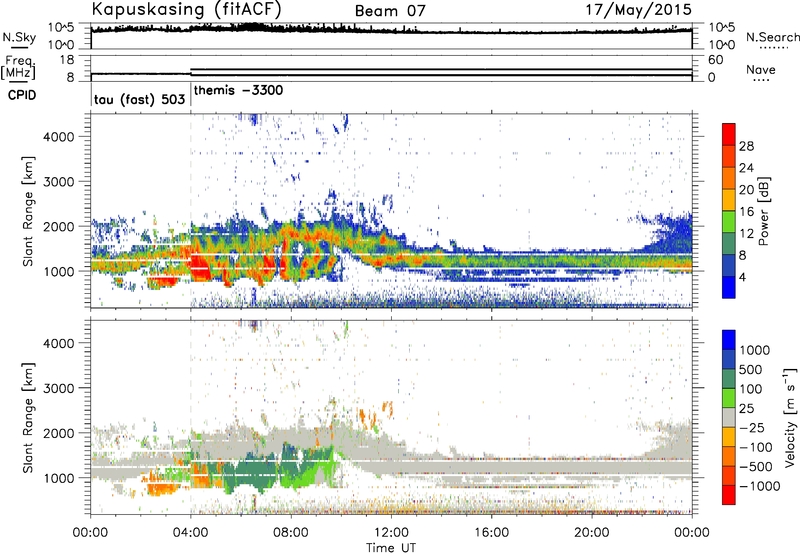
Task: Click the bright blue bottom of power colorbar
Action: [x=729, y=287]
